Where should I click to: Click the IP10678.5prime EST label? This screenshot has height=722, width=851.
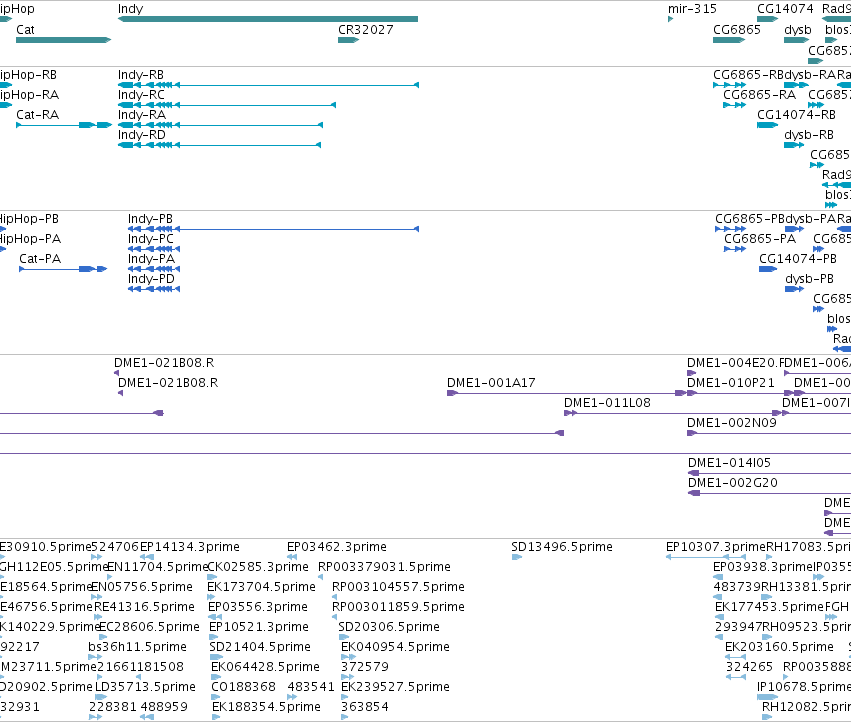click(804, 687)
